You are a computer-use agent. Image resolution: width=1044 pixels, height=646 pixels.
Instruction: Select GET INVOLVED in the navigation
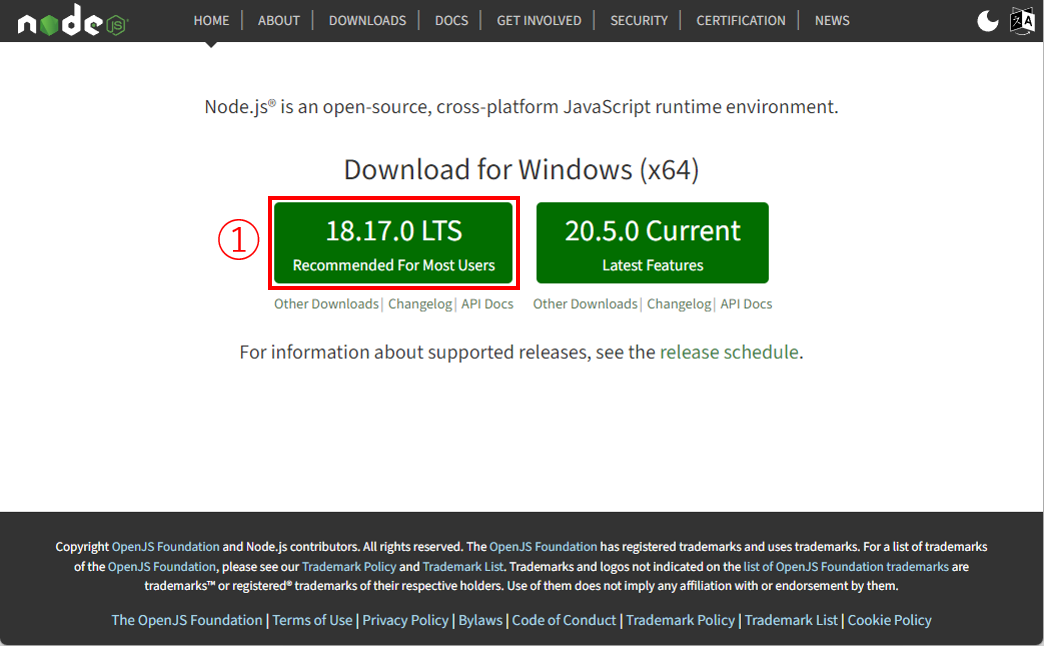coord(538,20)
